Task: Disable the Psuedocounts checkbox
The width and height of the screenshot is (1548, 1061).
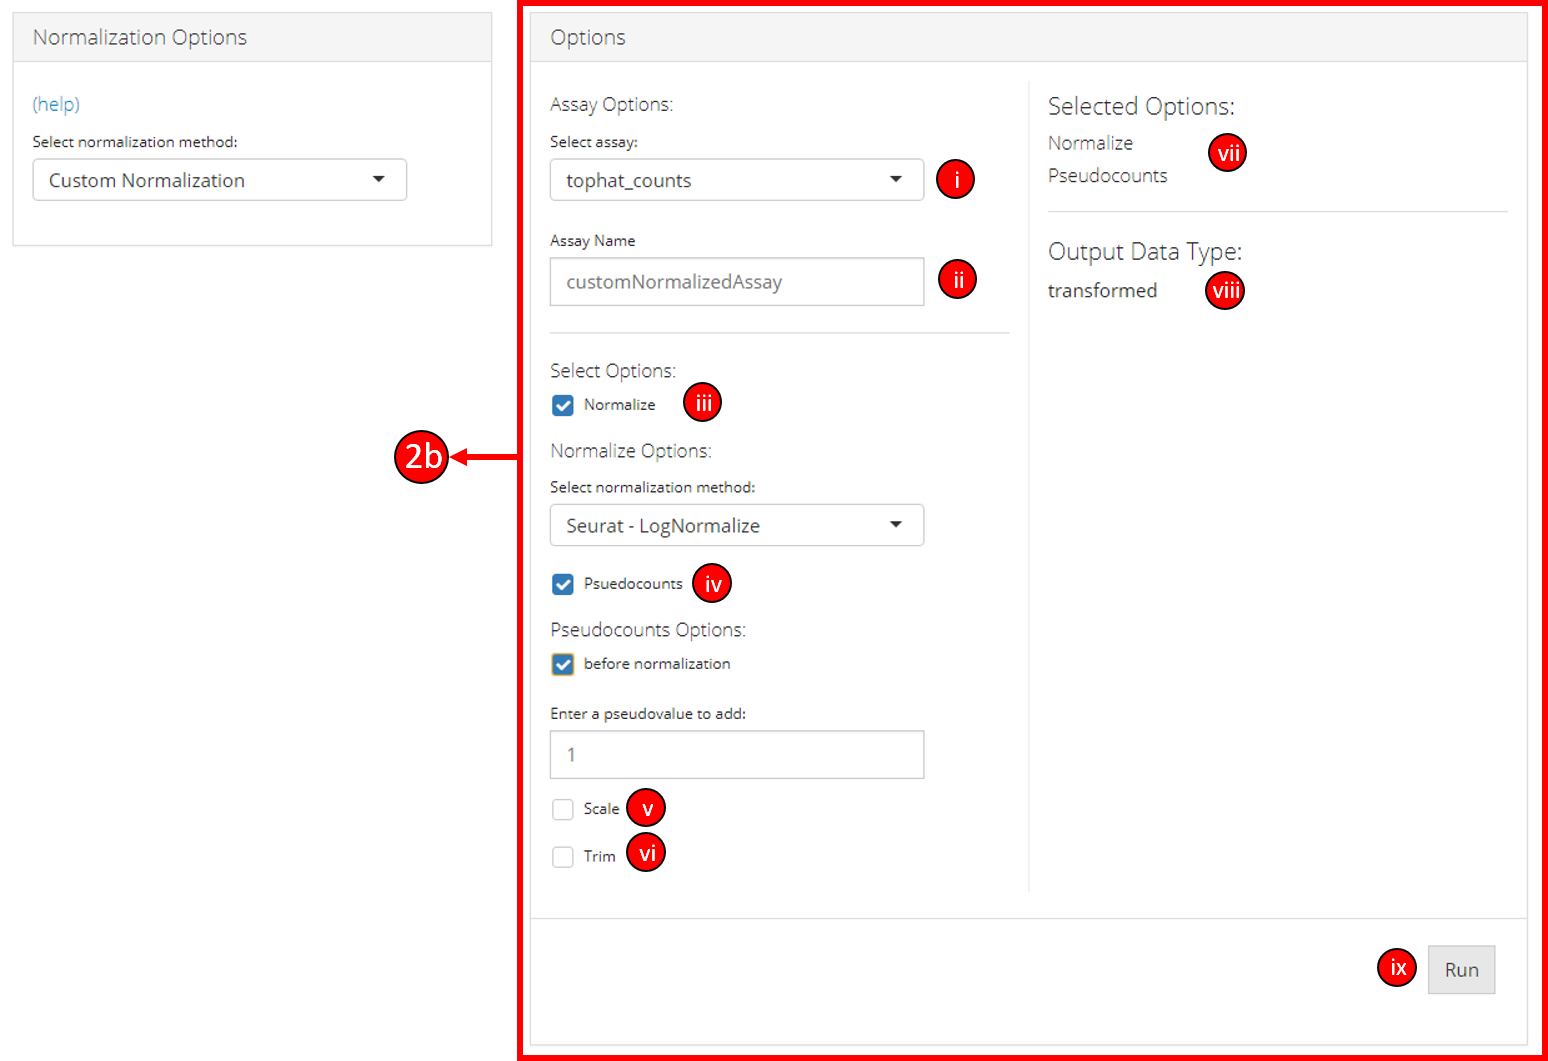Action: click(563, 584)
